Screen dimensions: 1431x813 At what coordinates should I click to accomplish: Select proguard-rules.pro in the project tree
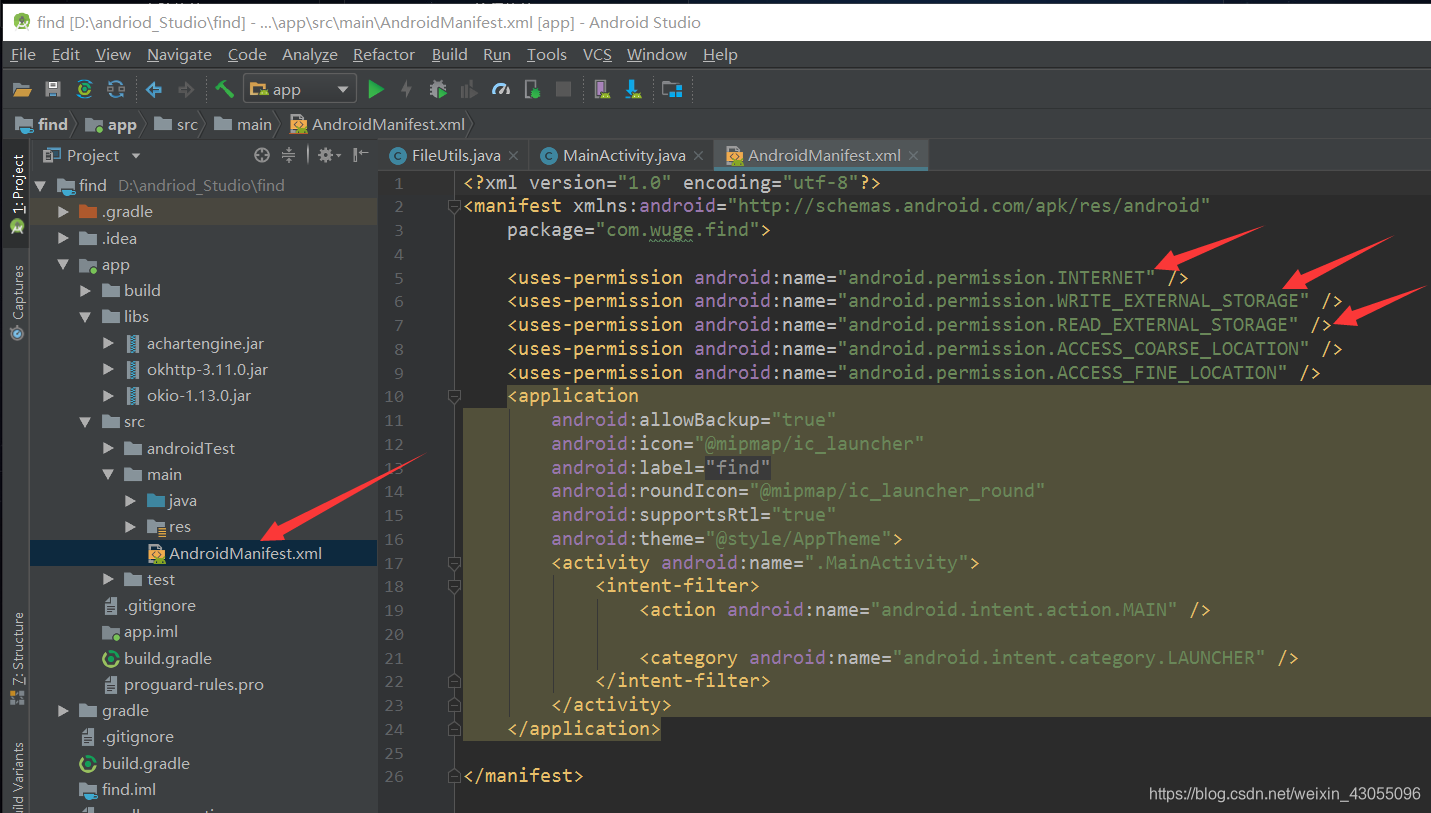coord(193,685)
